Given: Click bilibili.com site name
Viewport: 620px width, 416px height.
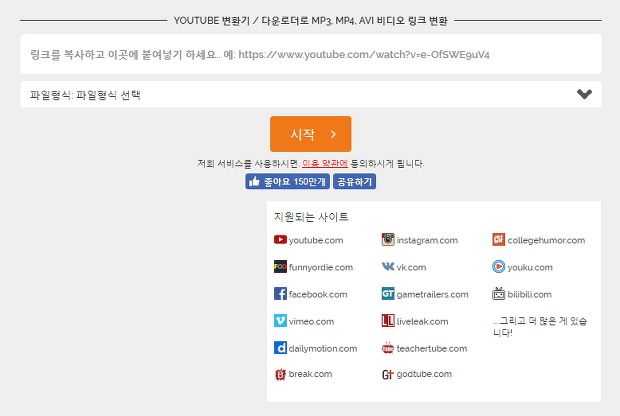Looking at the screenshot, I should tap(529, 294).
